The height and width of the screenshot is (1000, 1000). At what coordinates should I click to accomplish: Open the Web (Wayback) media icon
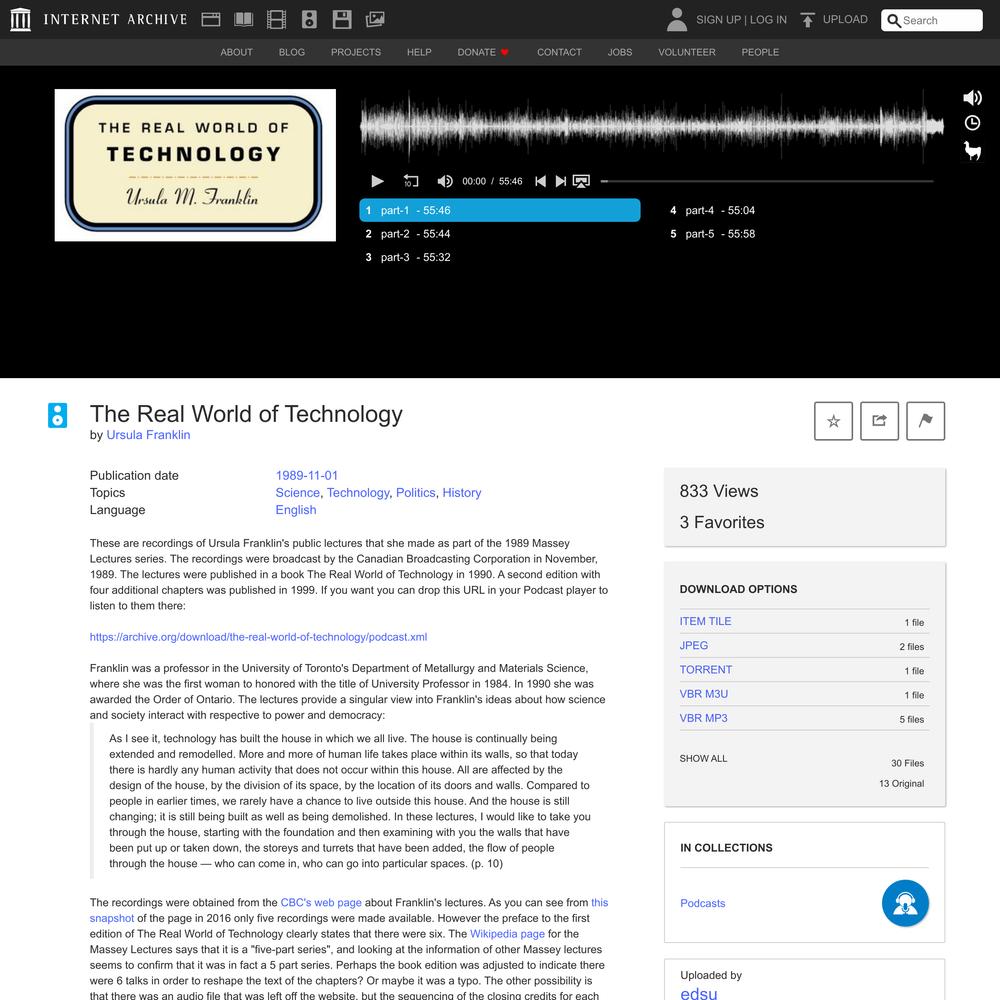210,20
